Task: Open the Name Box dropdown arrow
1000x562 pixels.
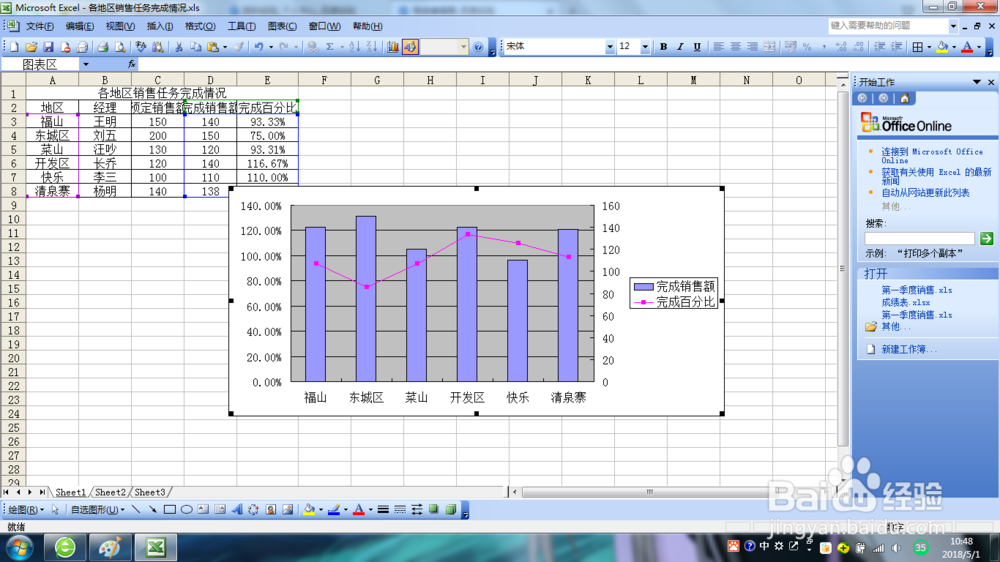Action: tap(85, 64)
